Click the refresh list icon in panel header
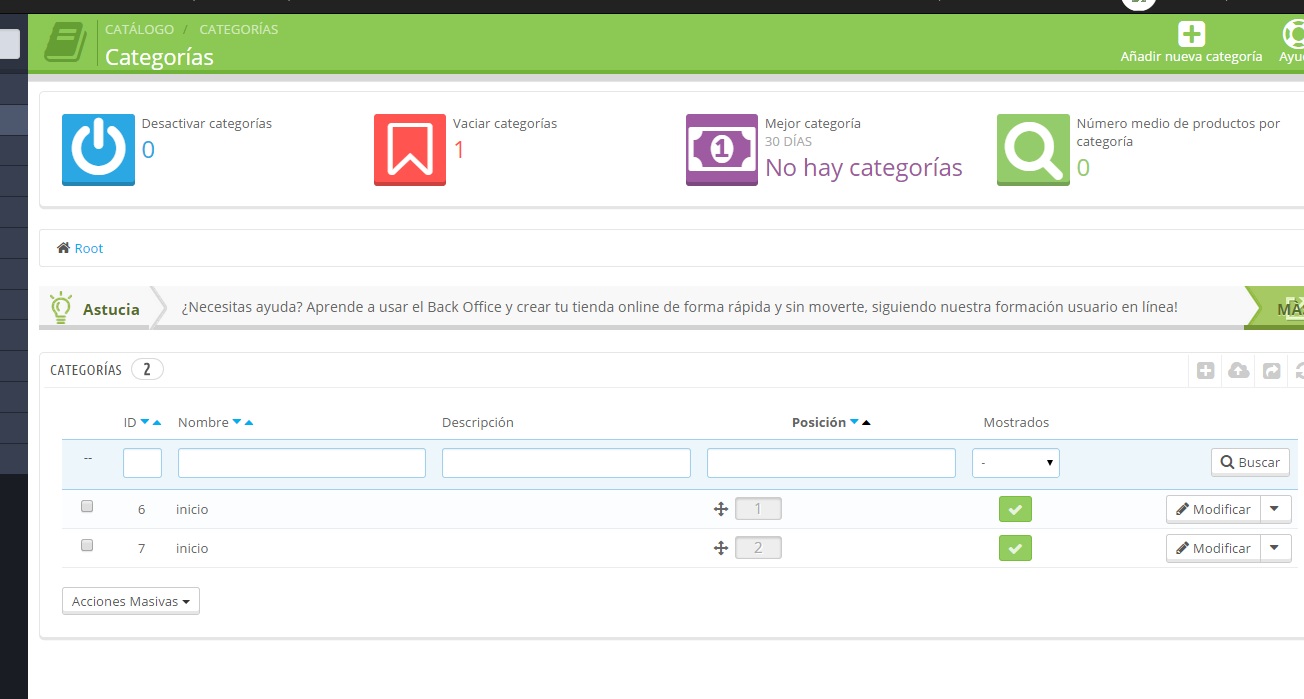1304x699 pixels. point(1299,371)
